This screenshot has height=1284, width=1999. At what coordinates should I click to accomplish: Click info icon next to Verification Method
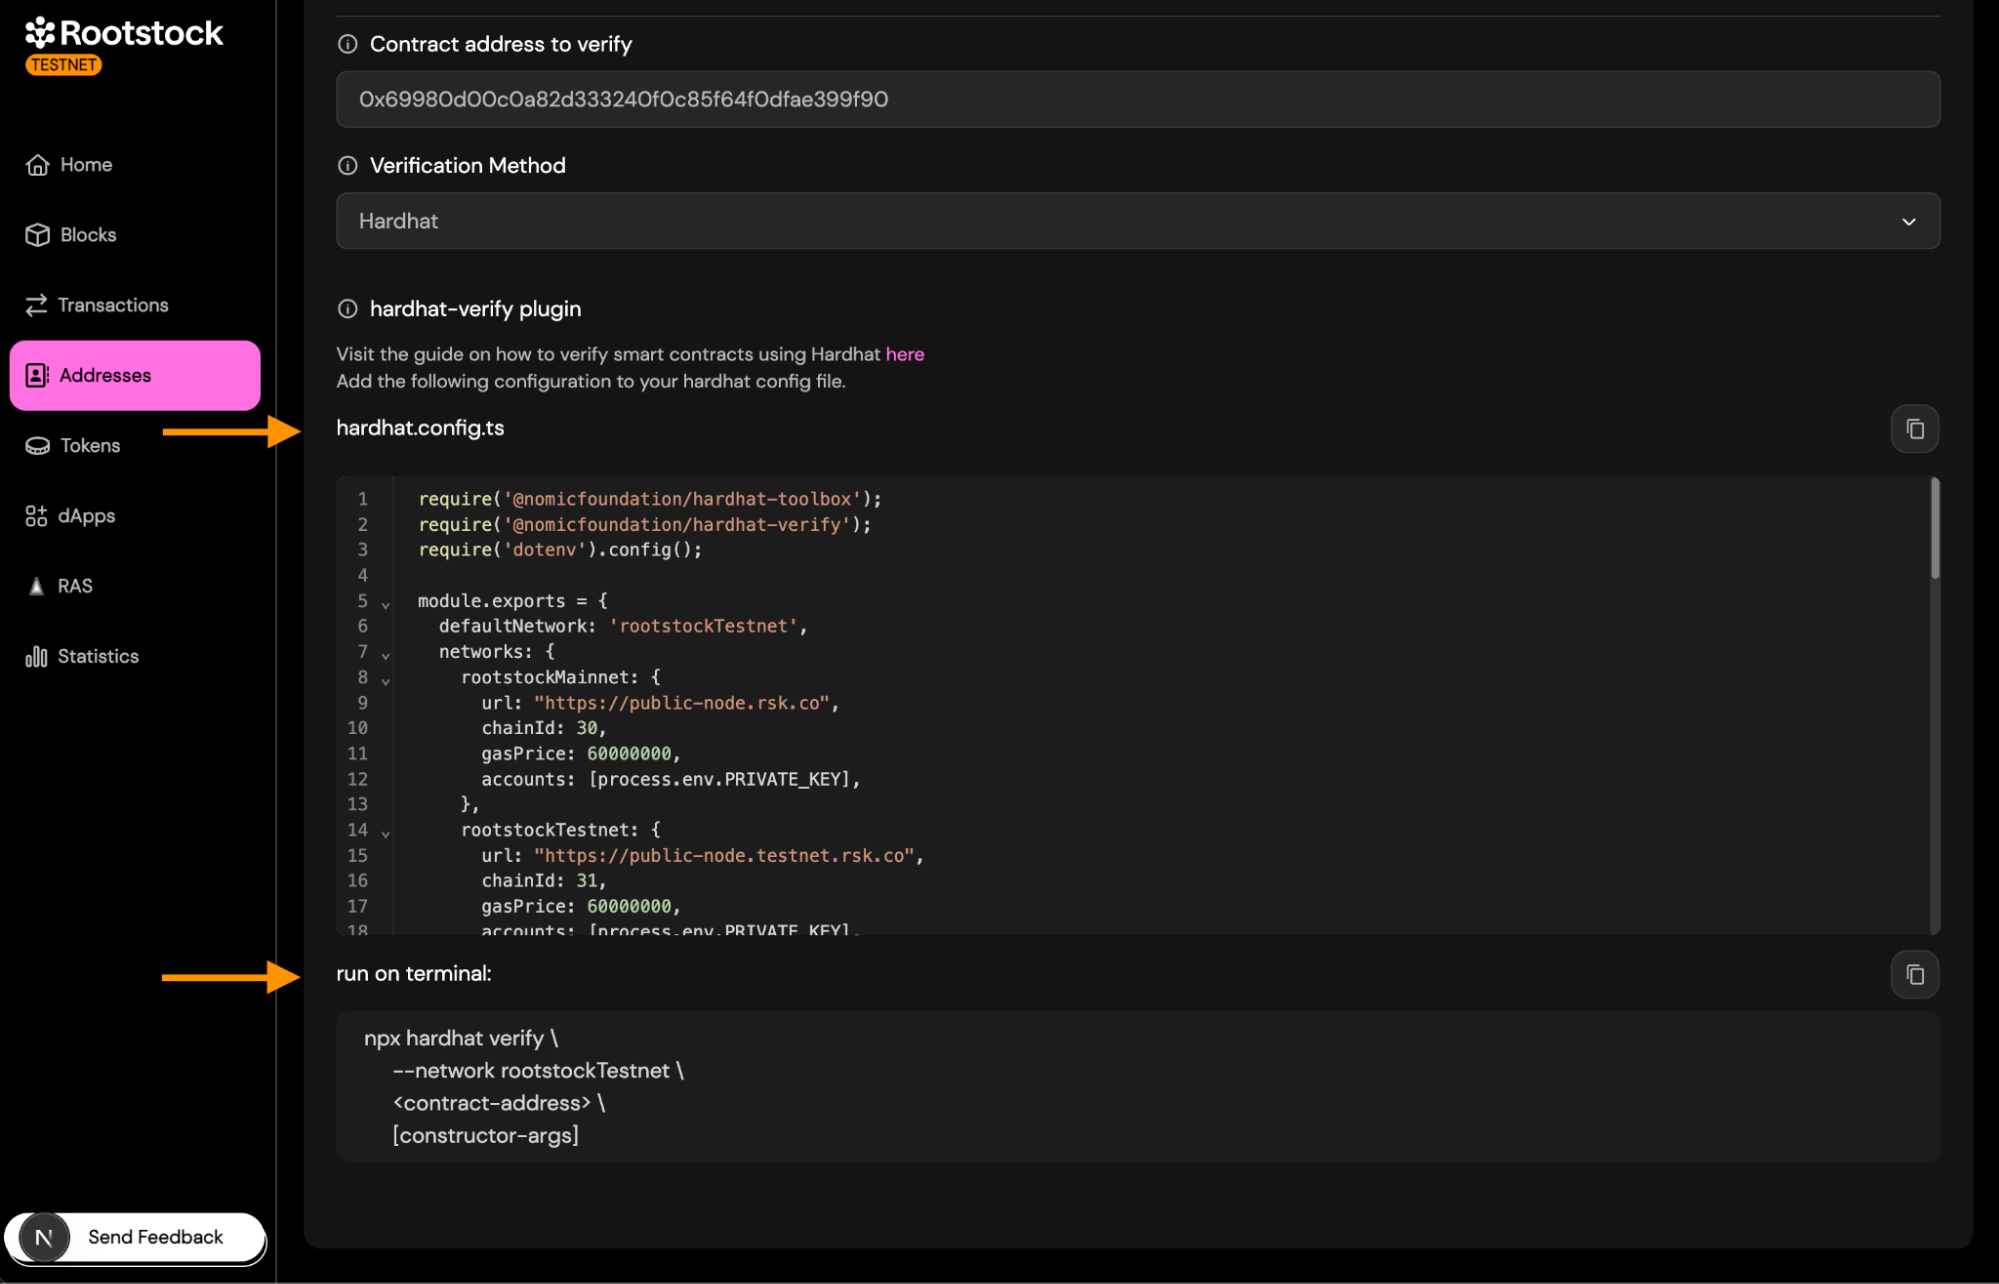click(347, 166)
